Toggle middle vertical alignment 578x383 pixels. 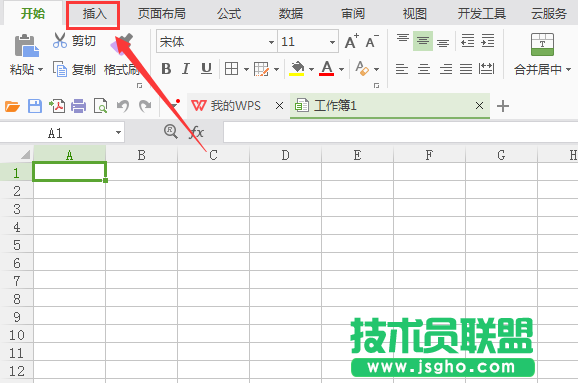(423, 41)
